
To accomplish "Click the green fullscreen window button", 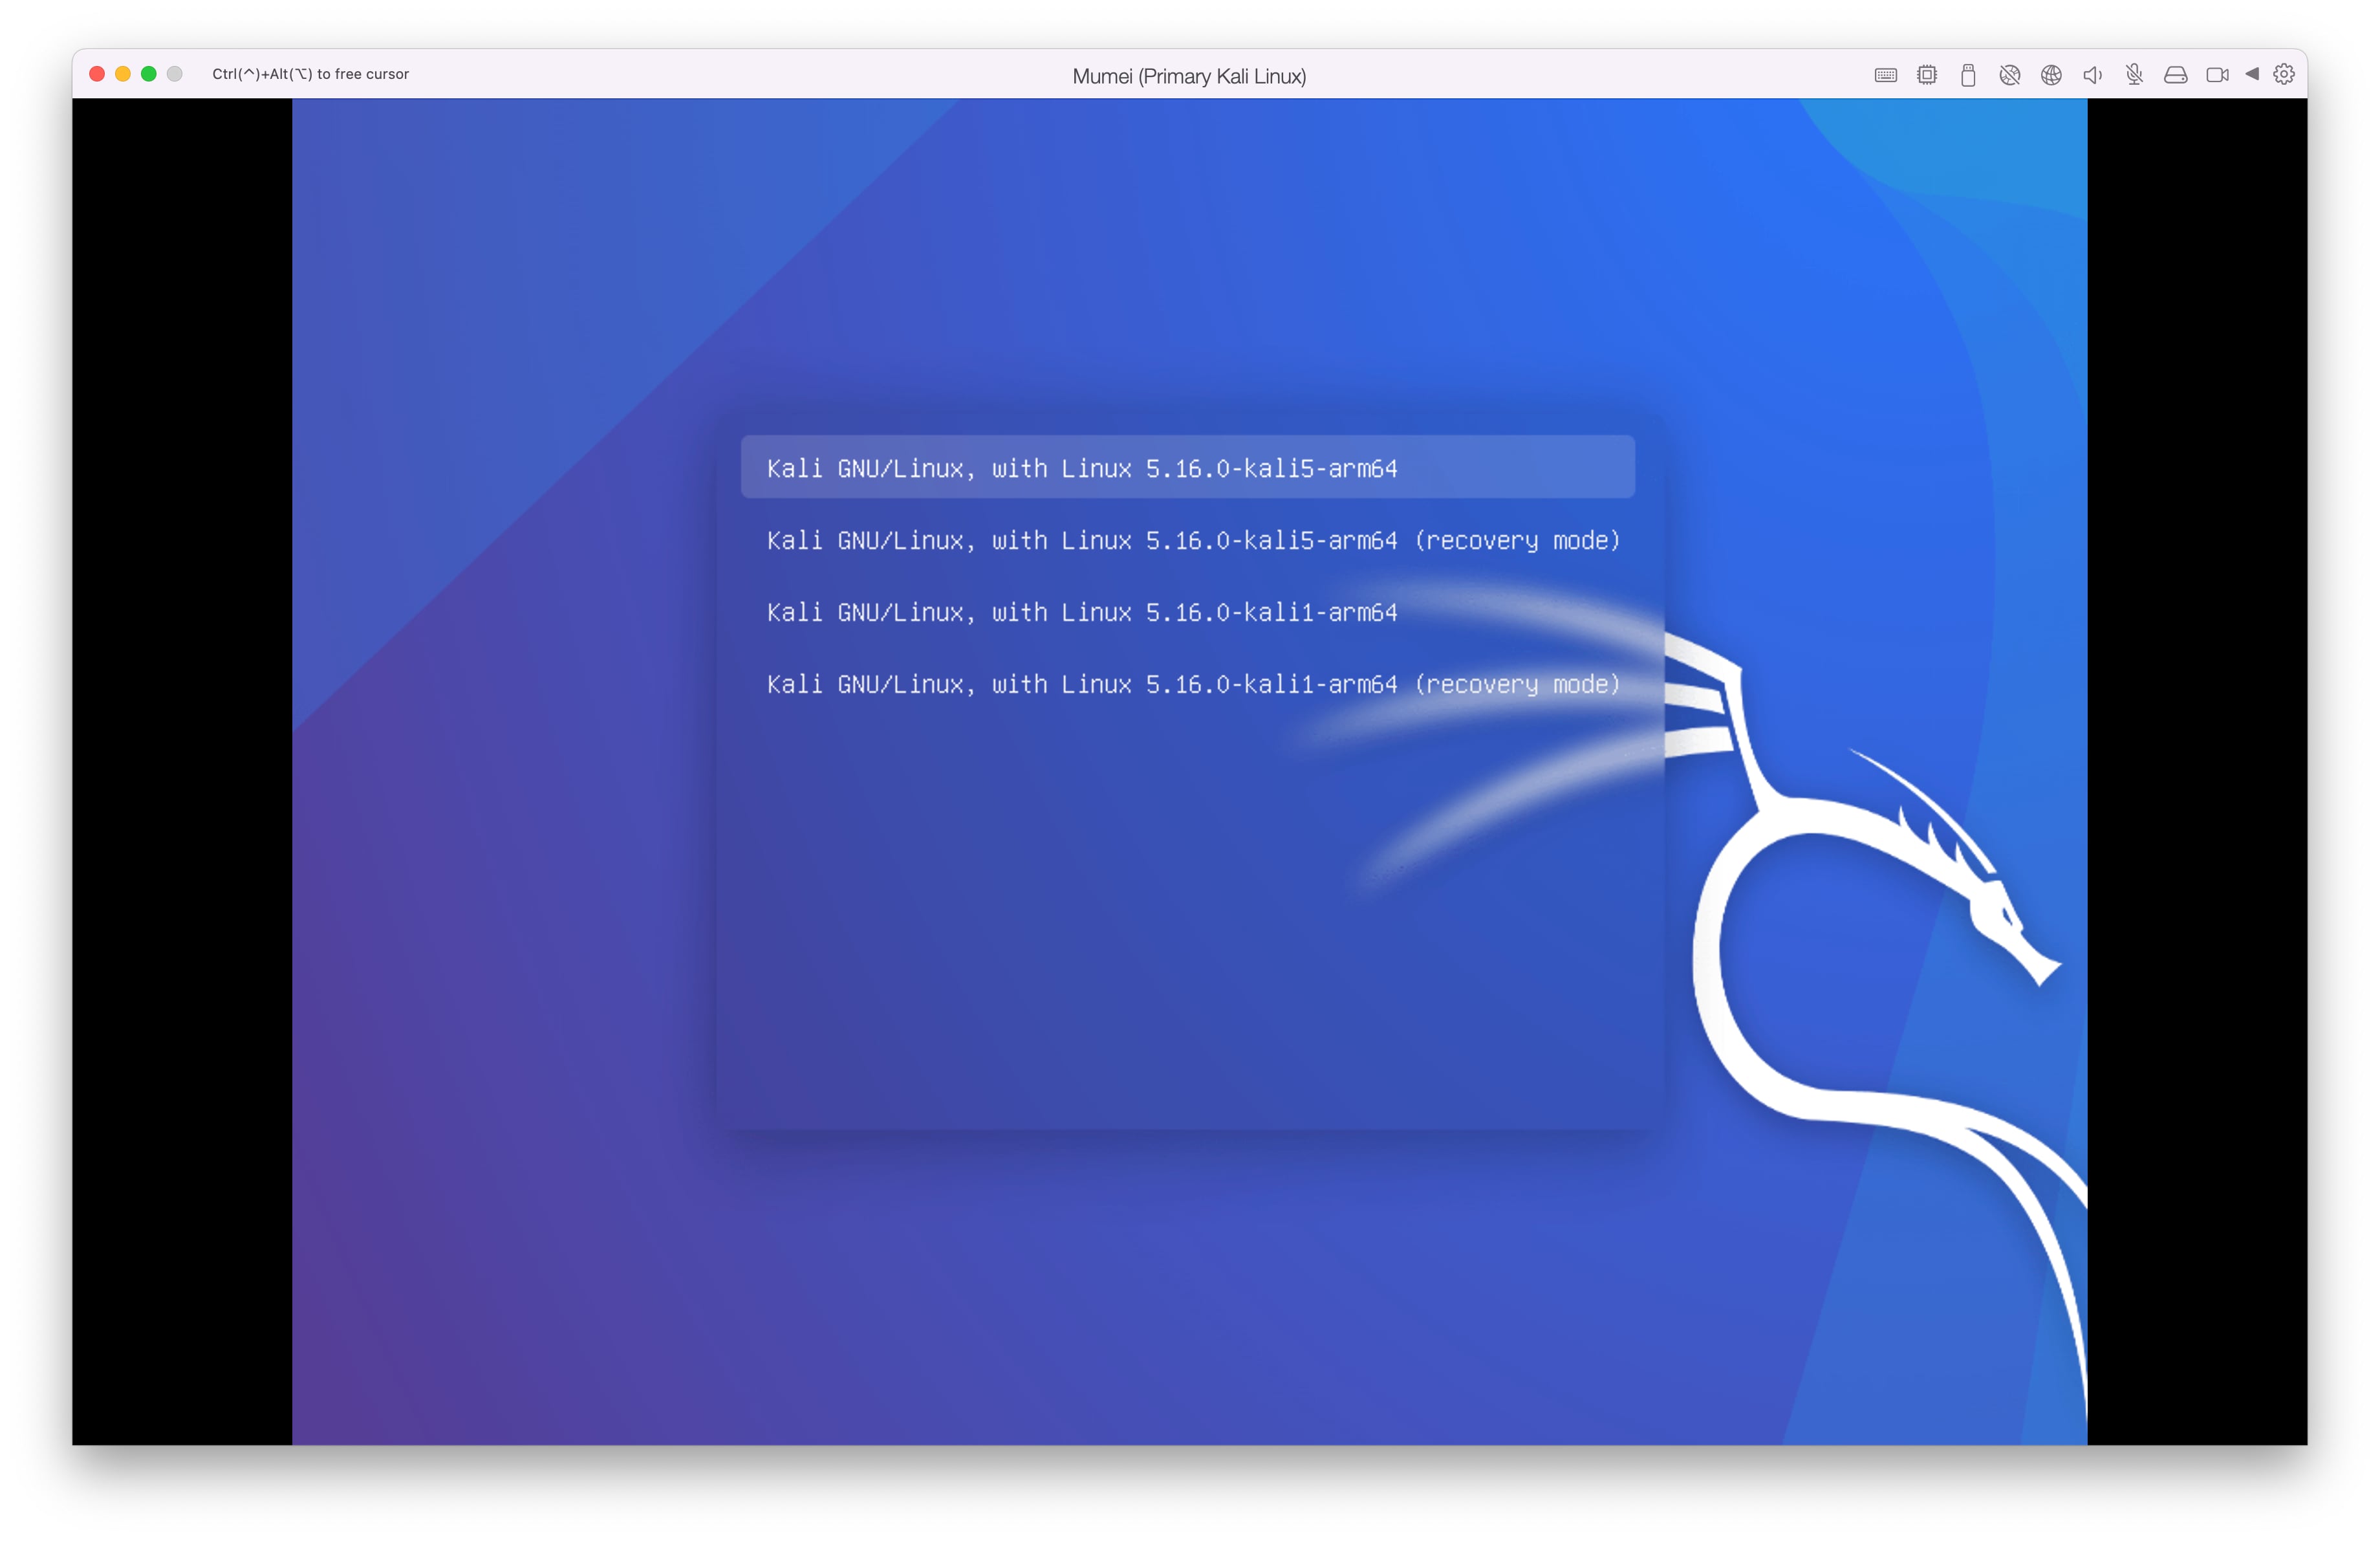I will (149, 74).
